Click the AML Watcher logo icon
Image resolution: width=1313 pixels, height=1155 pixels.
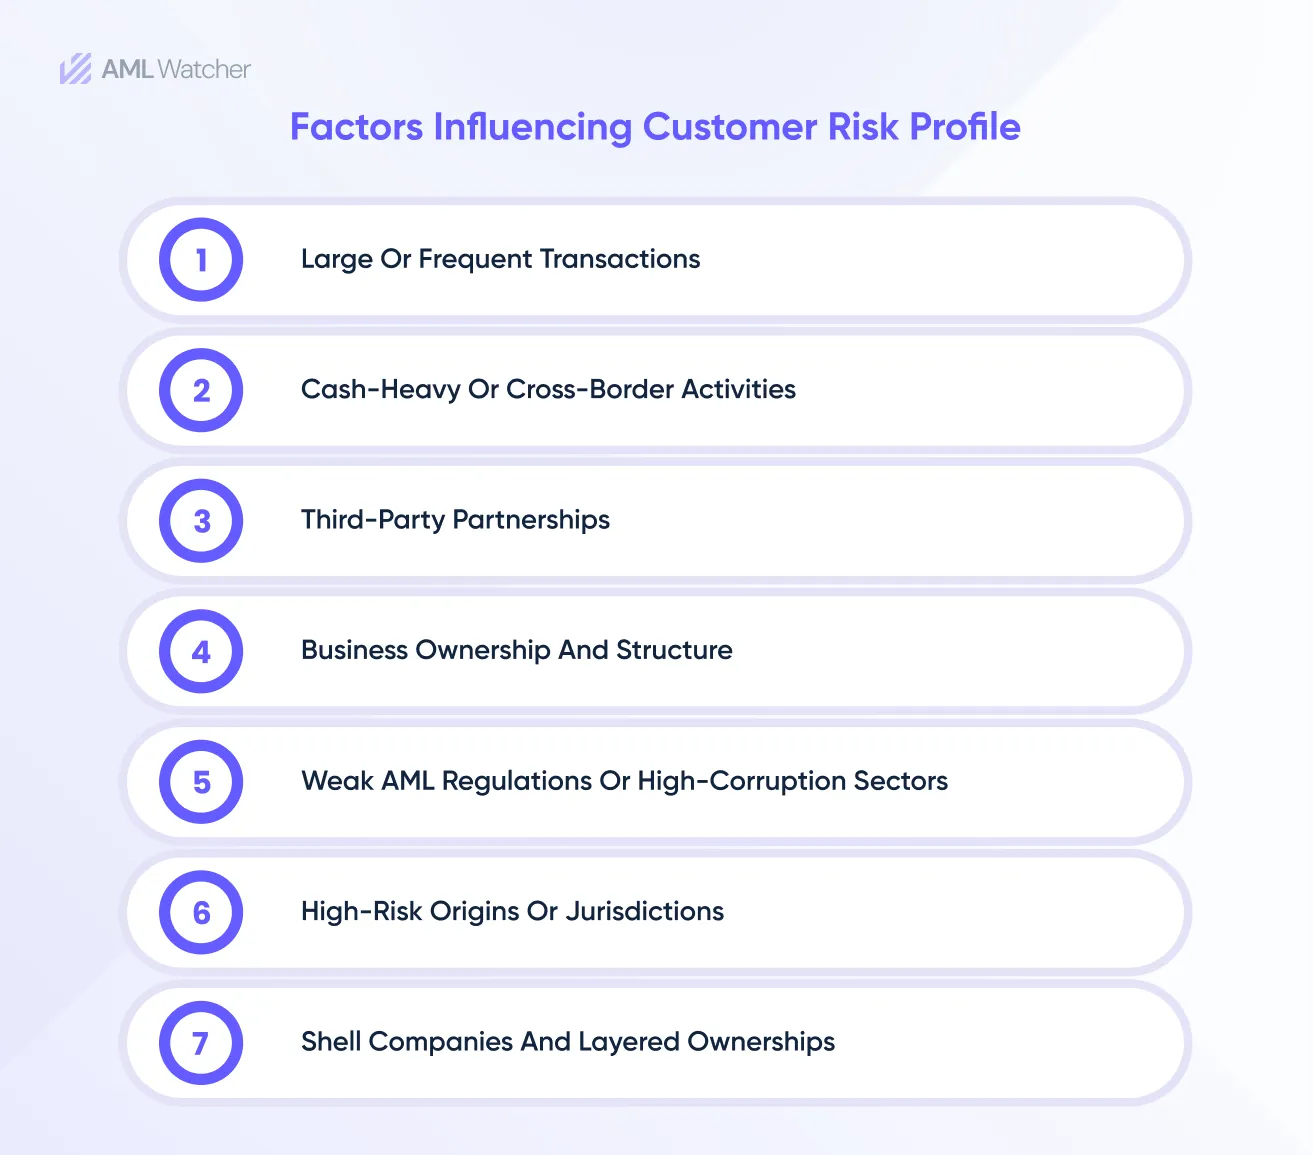point(75,69)
